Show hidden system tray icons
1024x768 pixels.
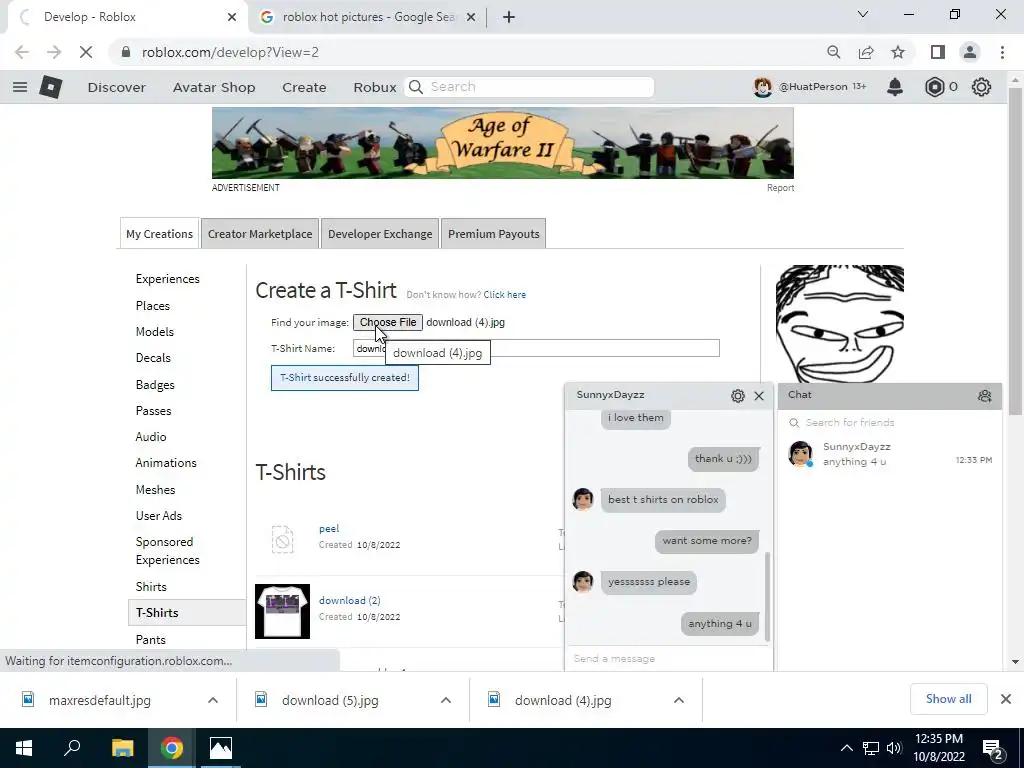pyautogui.click(x=846, y=748)
